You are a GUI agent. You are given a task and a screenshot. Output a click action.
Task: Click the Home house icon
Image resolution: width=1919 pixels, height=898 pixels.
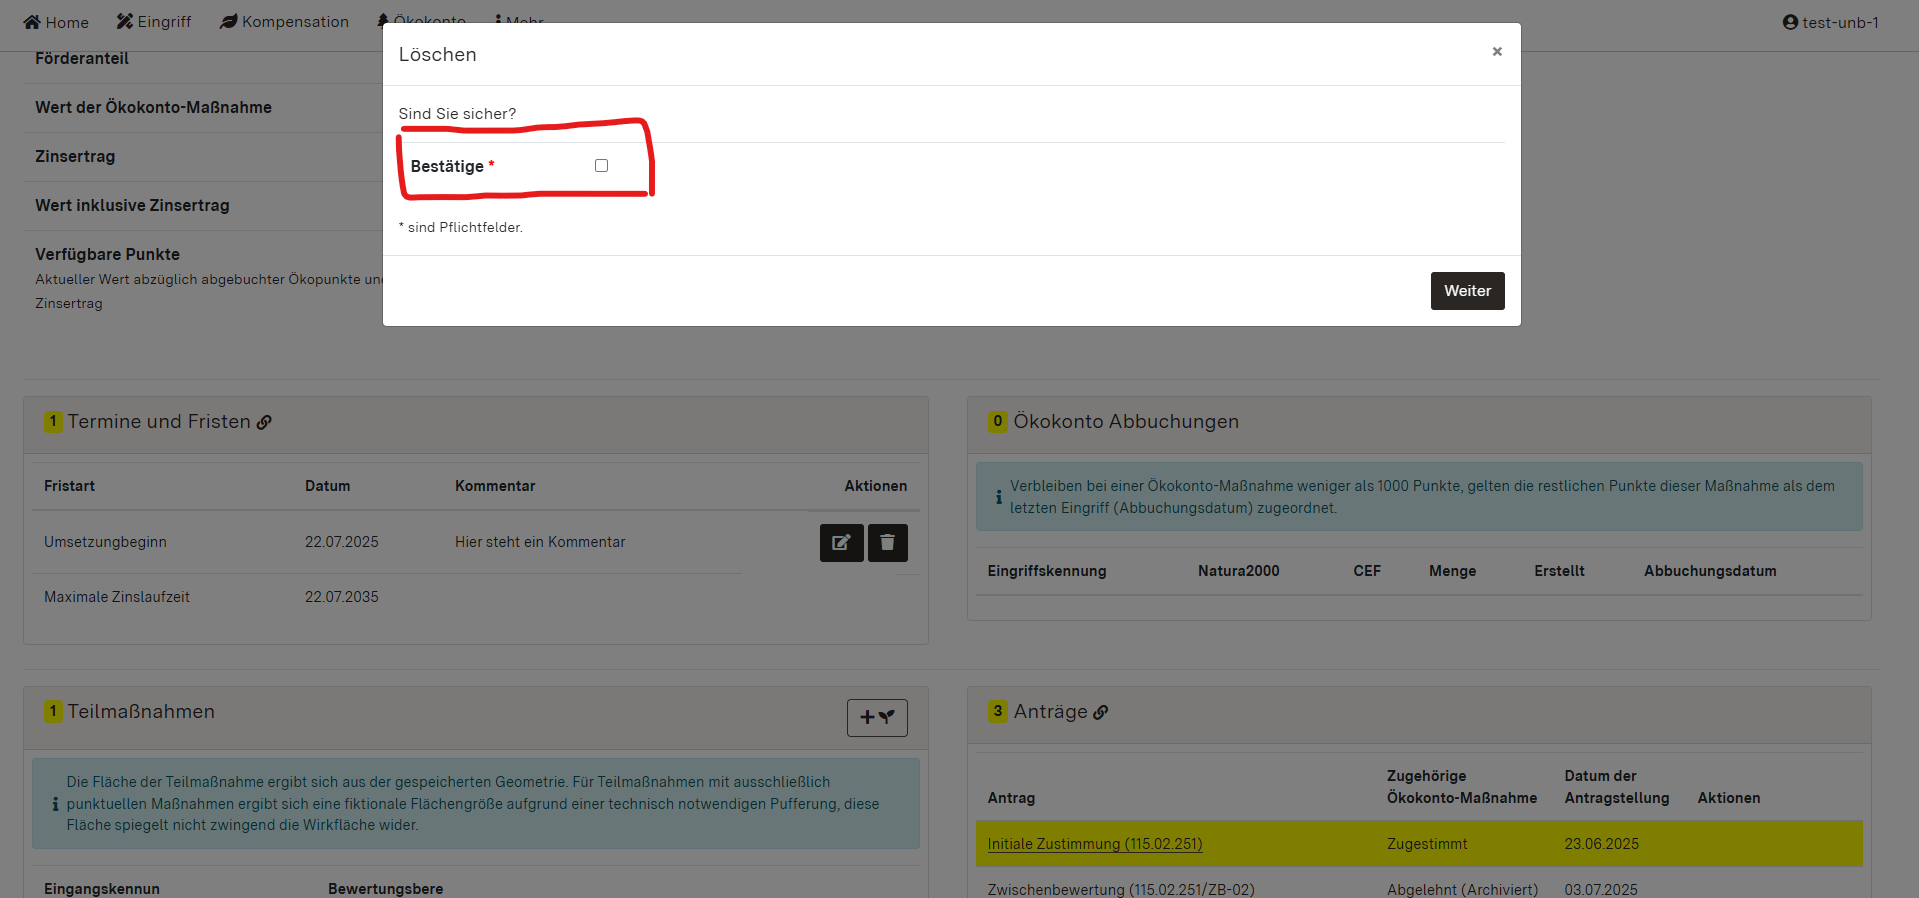[32, 22]
